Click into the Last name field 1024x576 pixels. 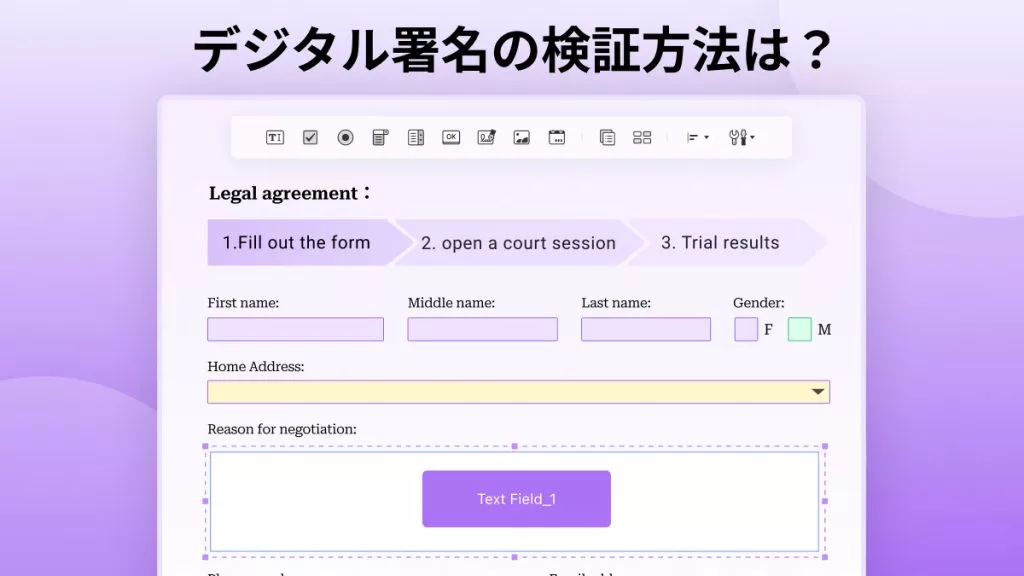pos(645,329)
